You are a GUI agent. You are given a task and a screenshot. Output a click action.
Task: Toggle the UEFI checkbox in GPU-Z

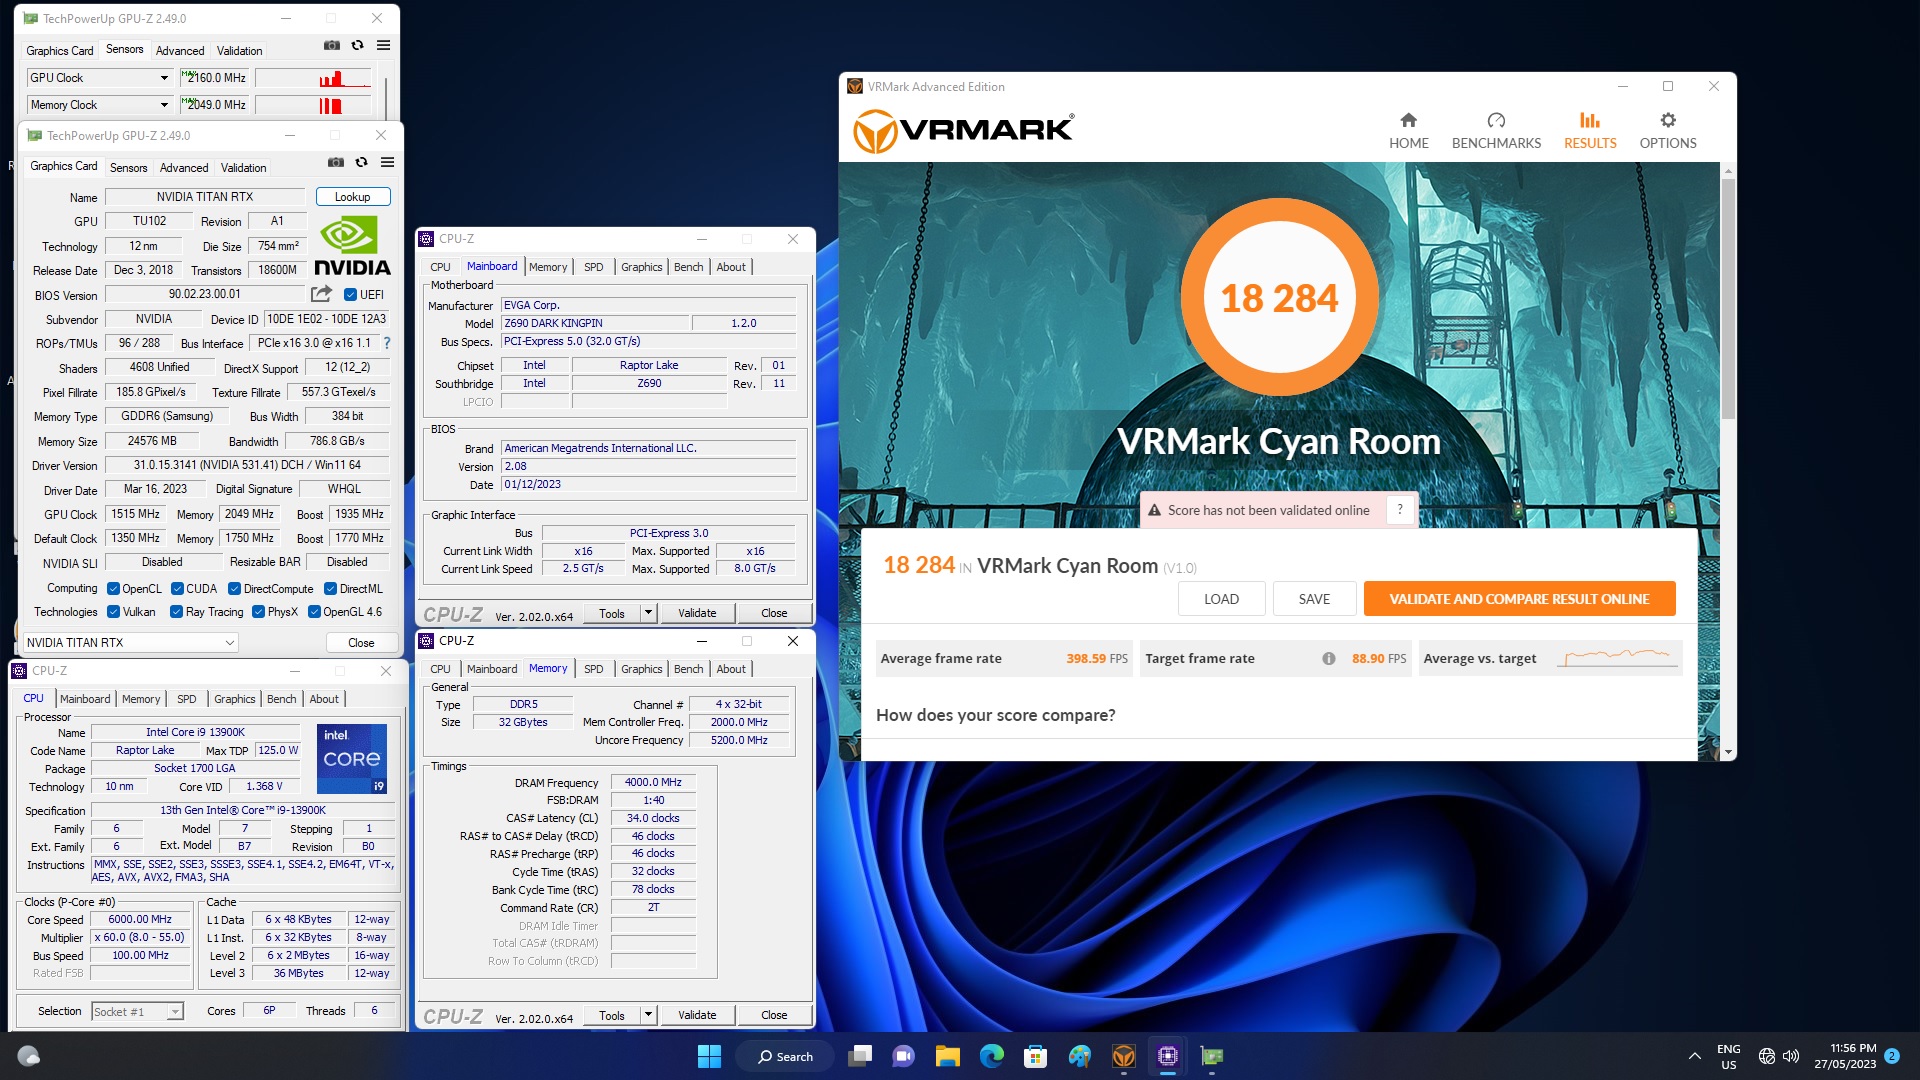[350, 294]
